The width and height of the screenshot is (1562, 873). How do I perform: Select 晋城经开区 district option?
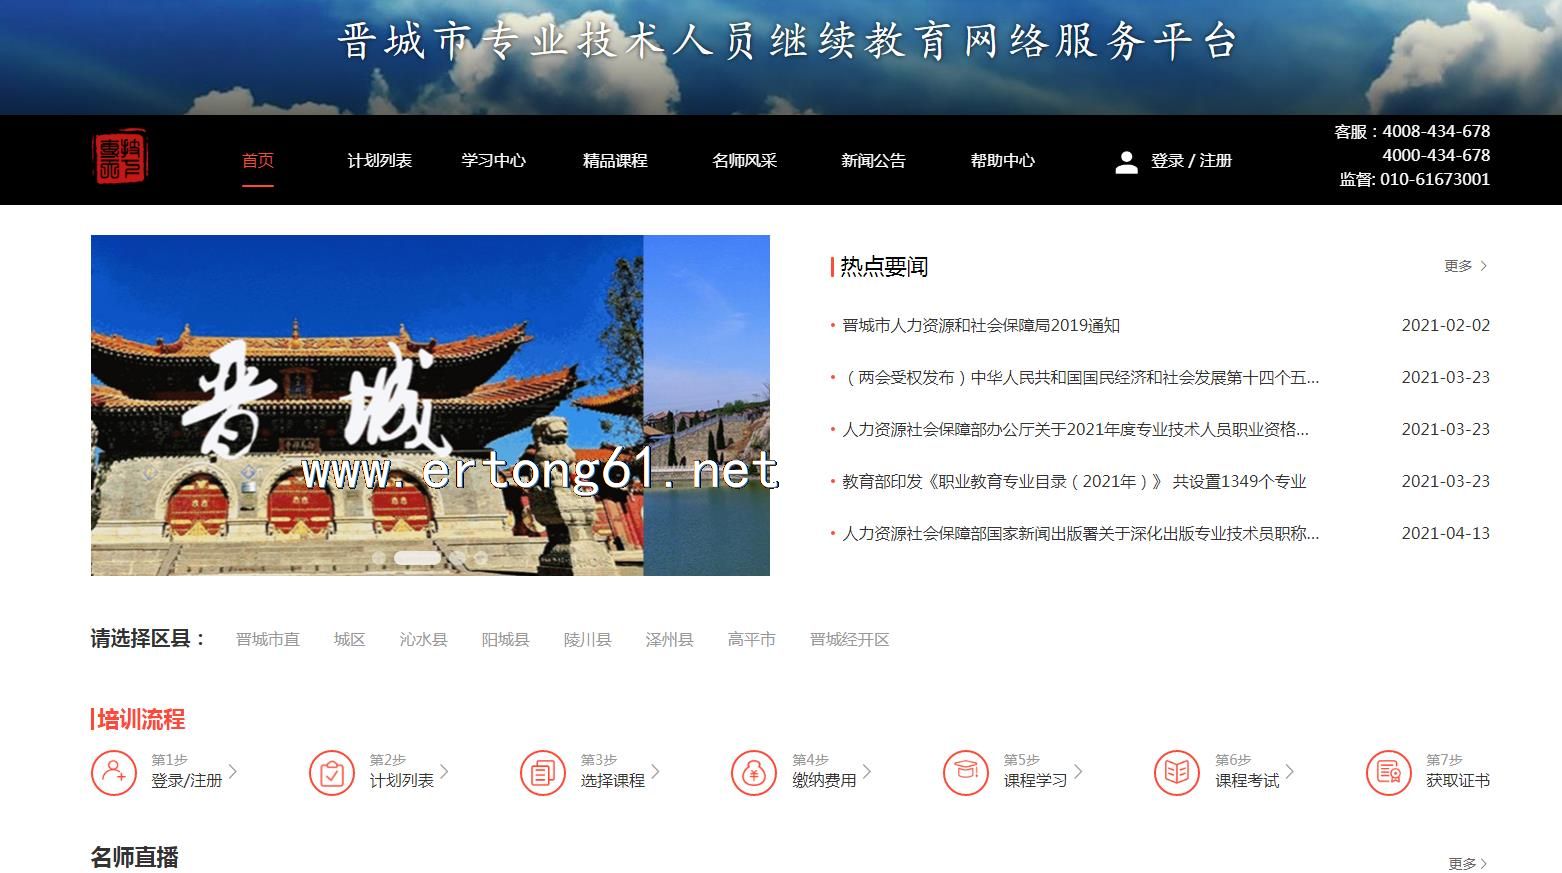tap(849, 640)
